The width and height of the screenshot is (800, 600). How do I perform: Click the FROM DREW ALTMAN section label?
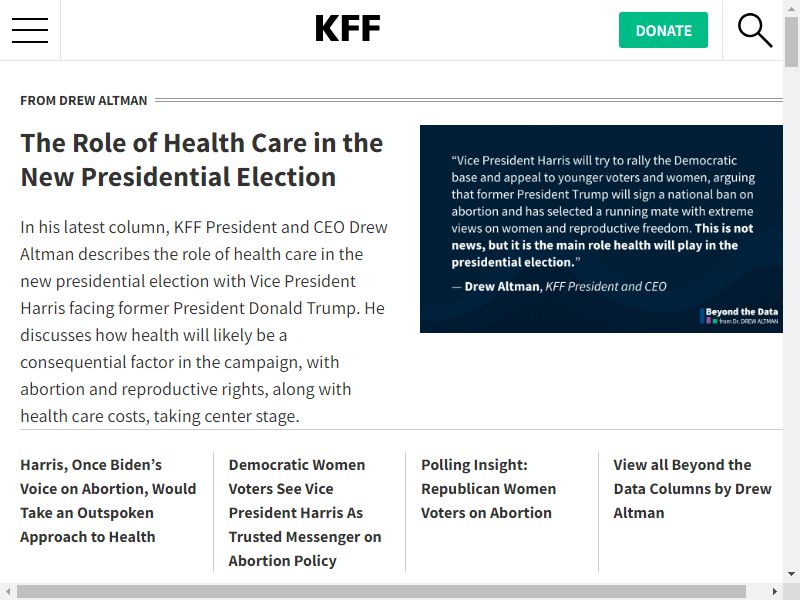(x=84, y=101)
